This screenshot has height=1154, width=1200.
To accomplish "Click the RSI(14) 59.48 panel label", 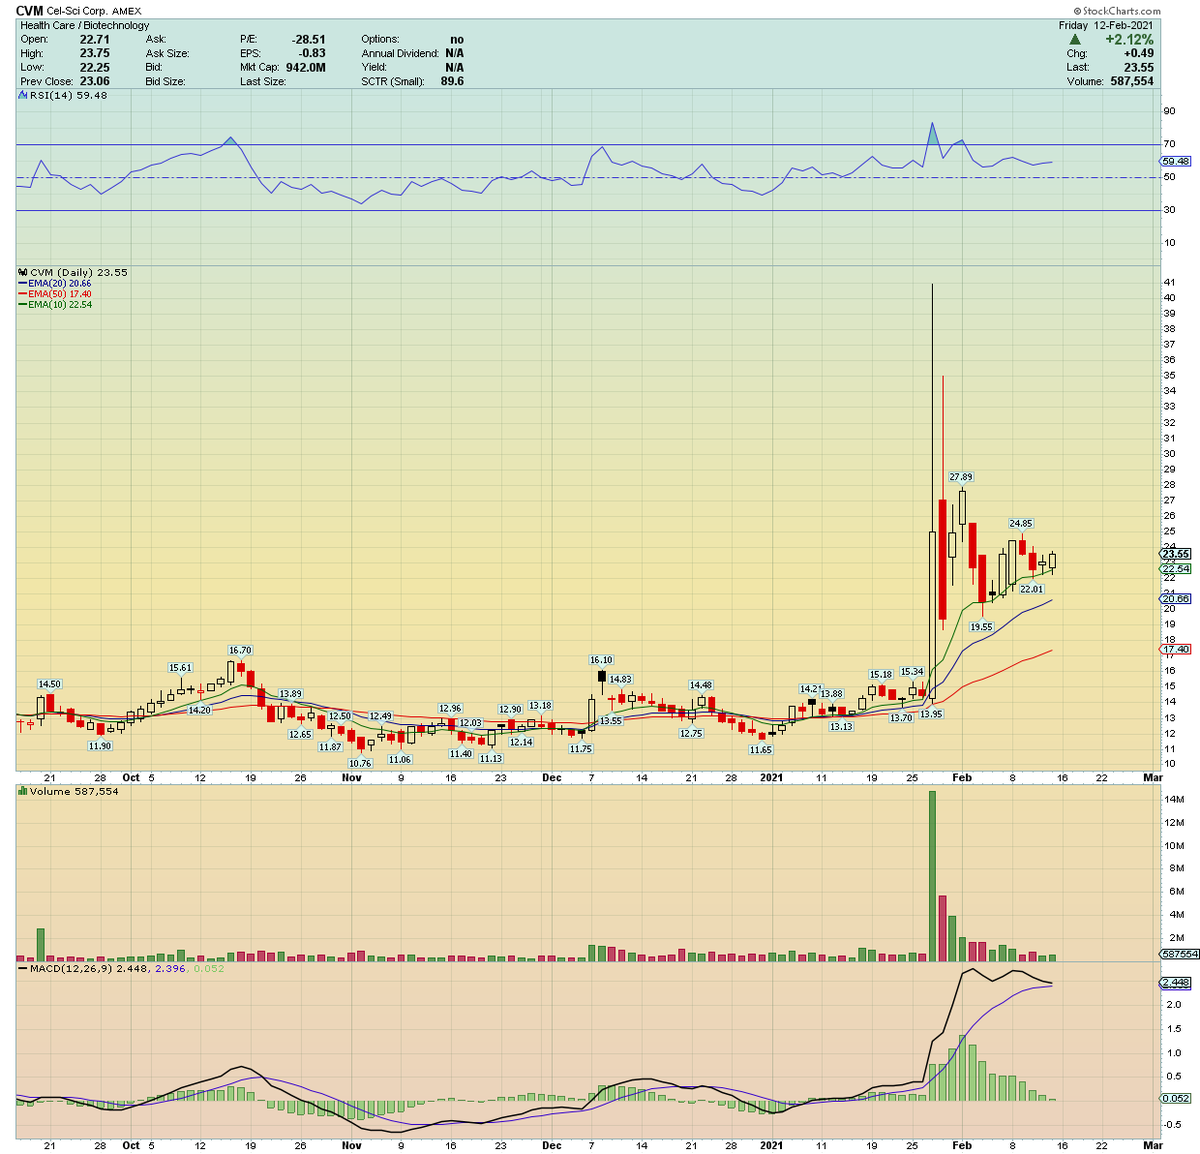I will tap(68, 96).
